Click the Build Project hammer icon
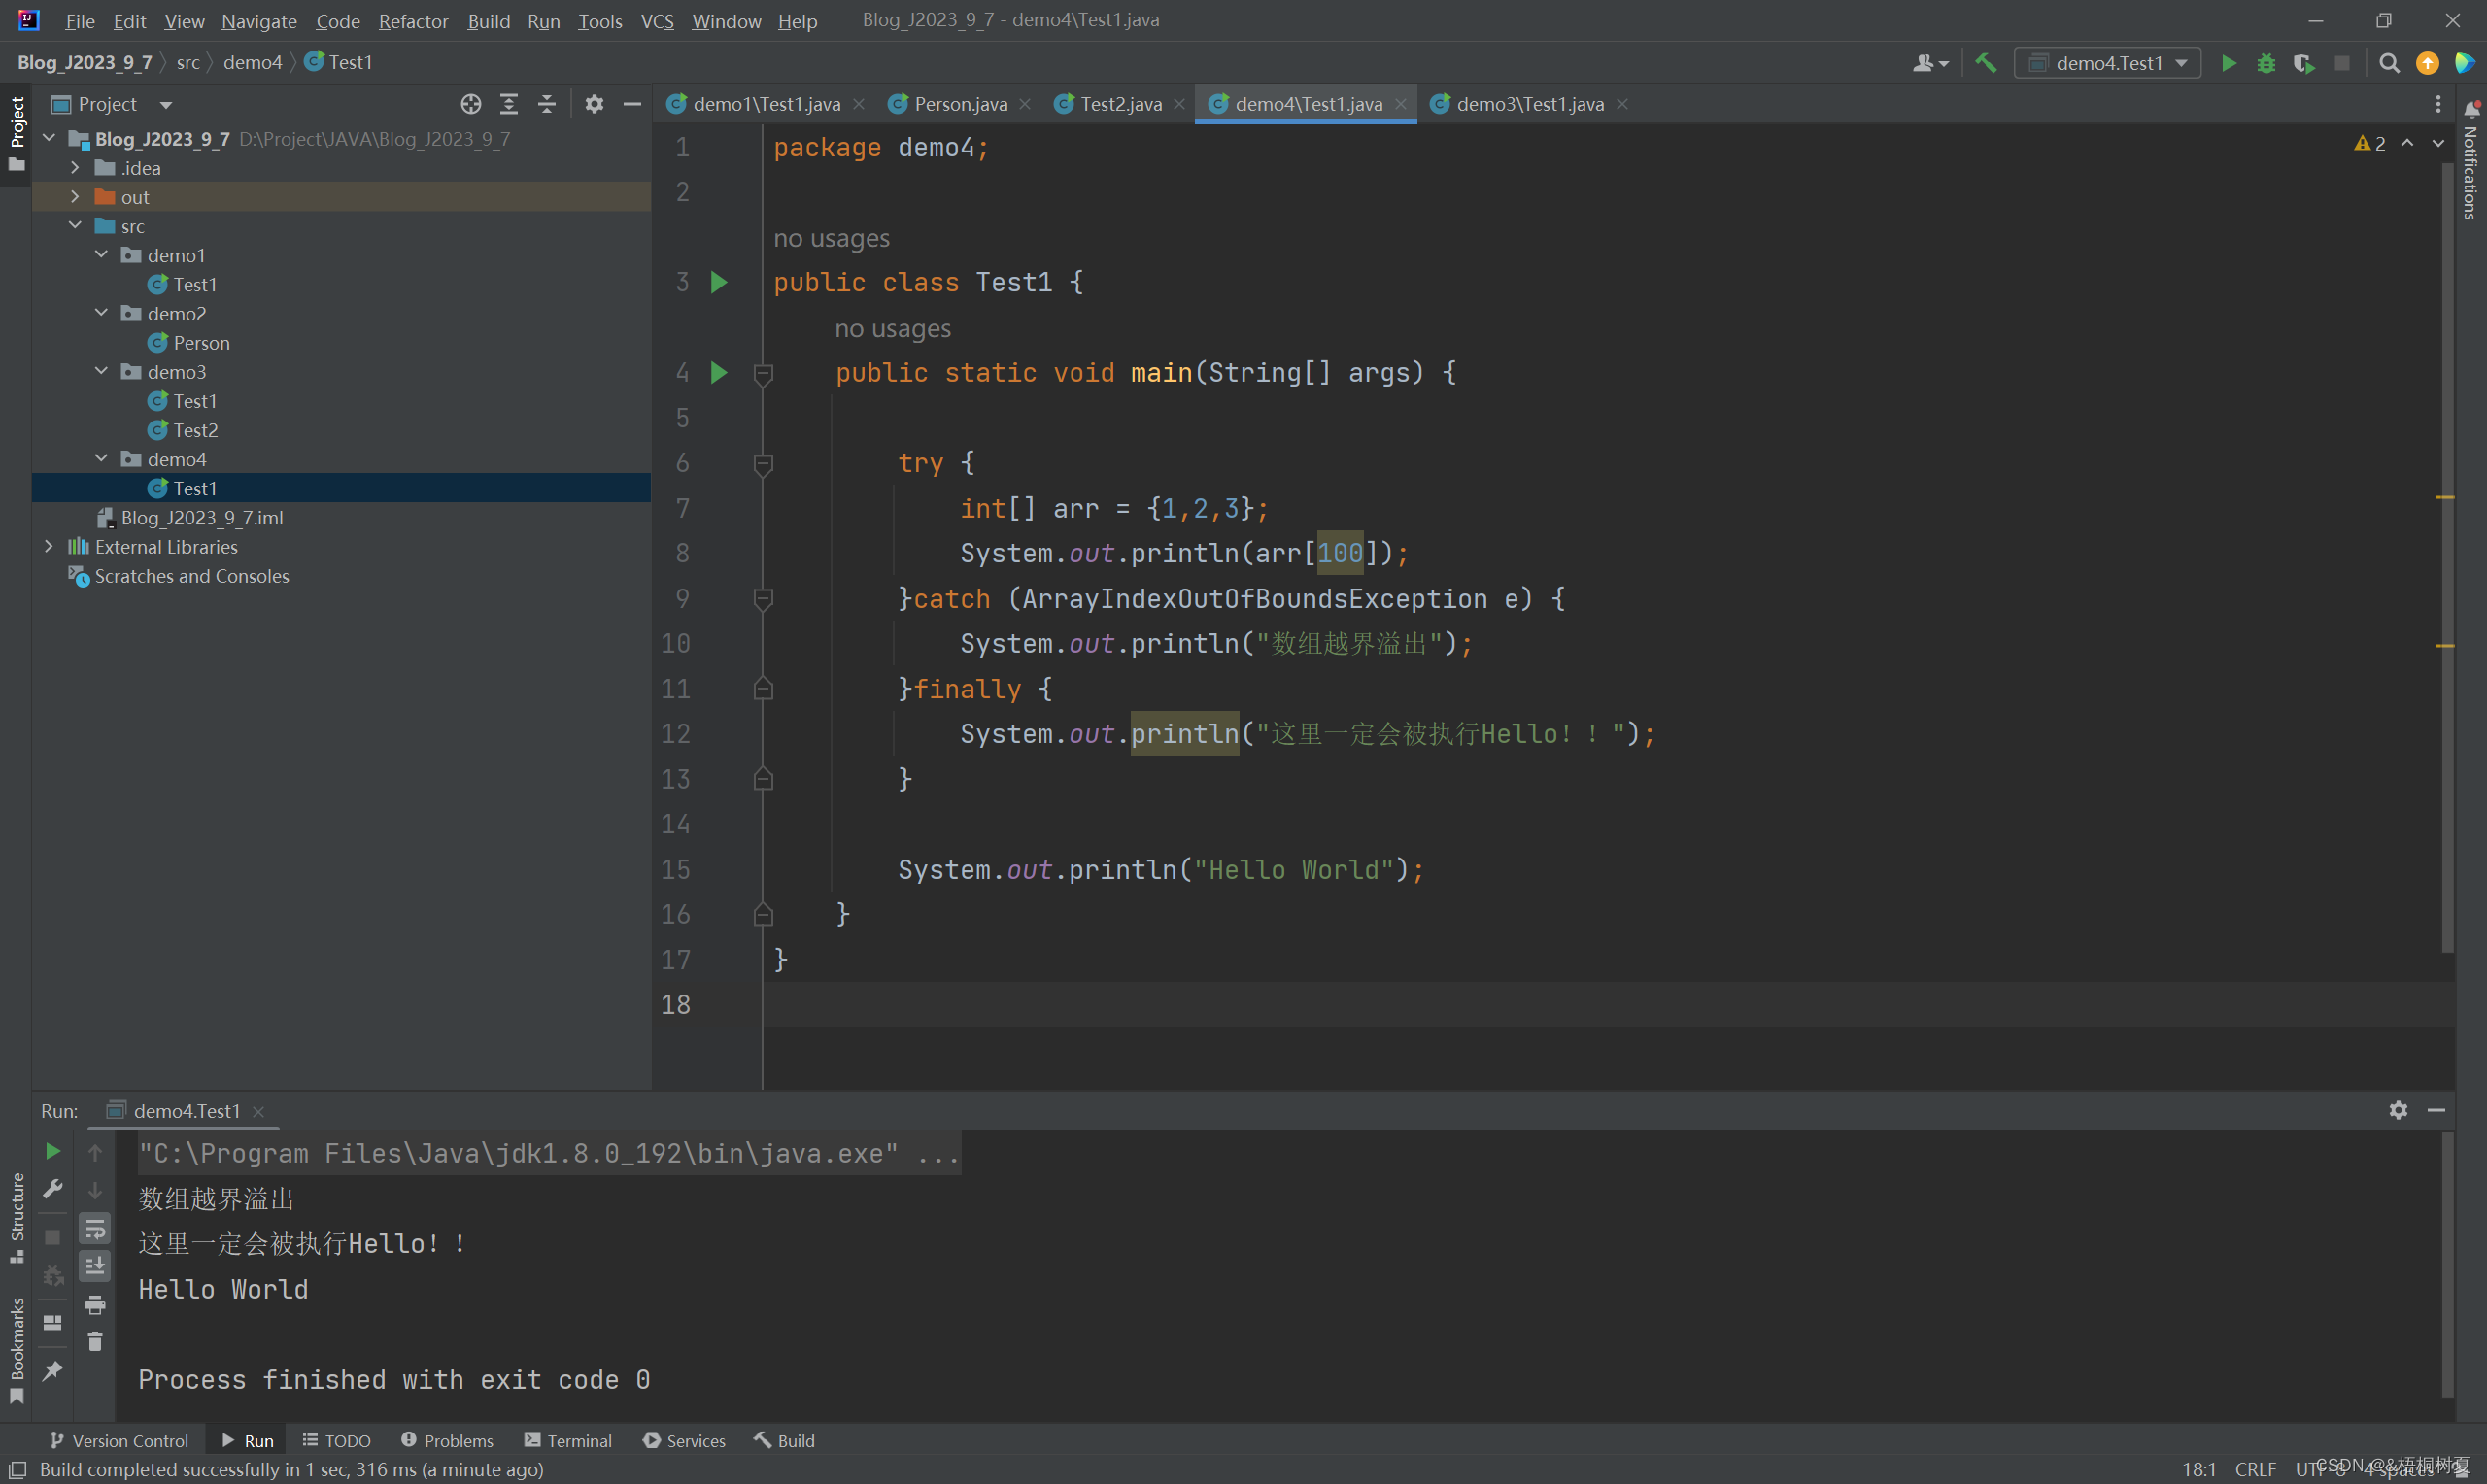 coord(1986,63)
